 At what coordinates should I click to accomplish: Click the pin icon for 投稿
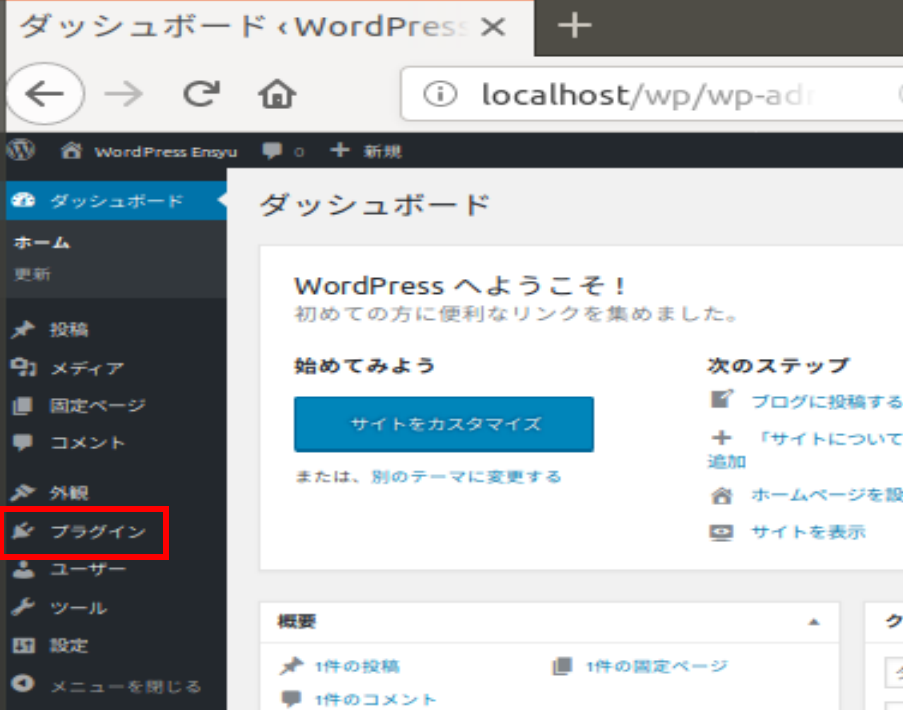click(23, 329)
